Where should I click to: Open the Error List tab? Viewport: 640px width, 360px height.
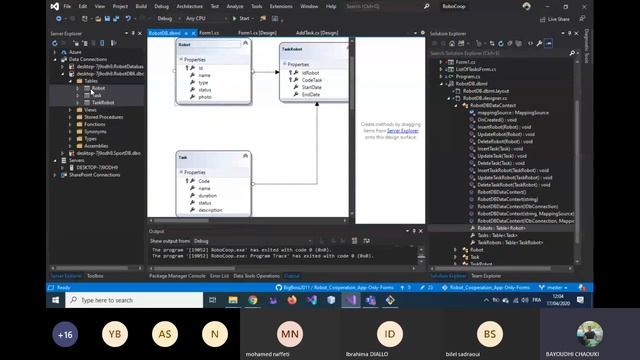coord(219,276)
